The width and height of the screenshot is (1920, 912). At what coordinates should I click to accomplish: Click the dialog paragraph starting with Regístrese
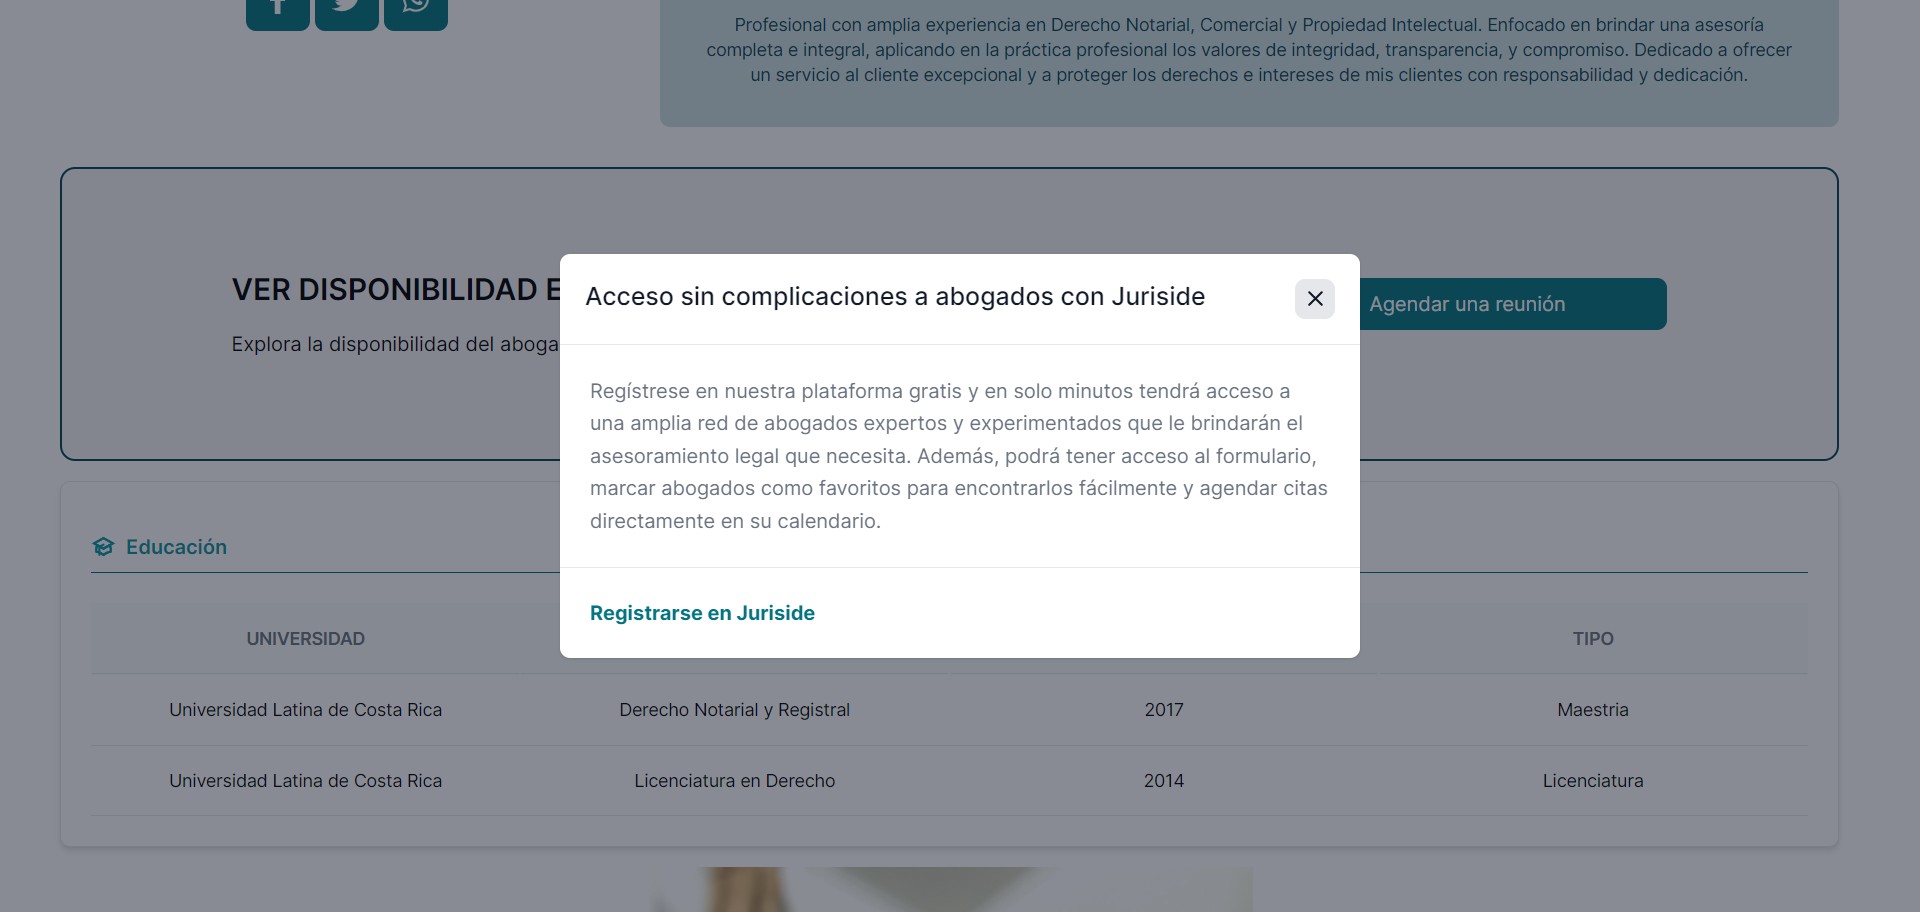pos(959,456)
